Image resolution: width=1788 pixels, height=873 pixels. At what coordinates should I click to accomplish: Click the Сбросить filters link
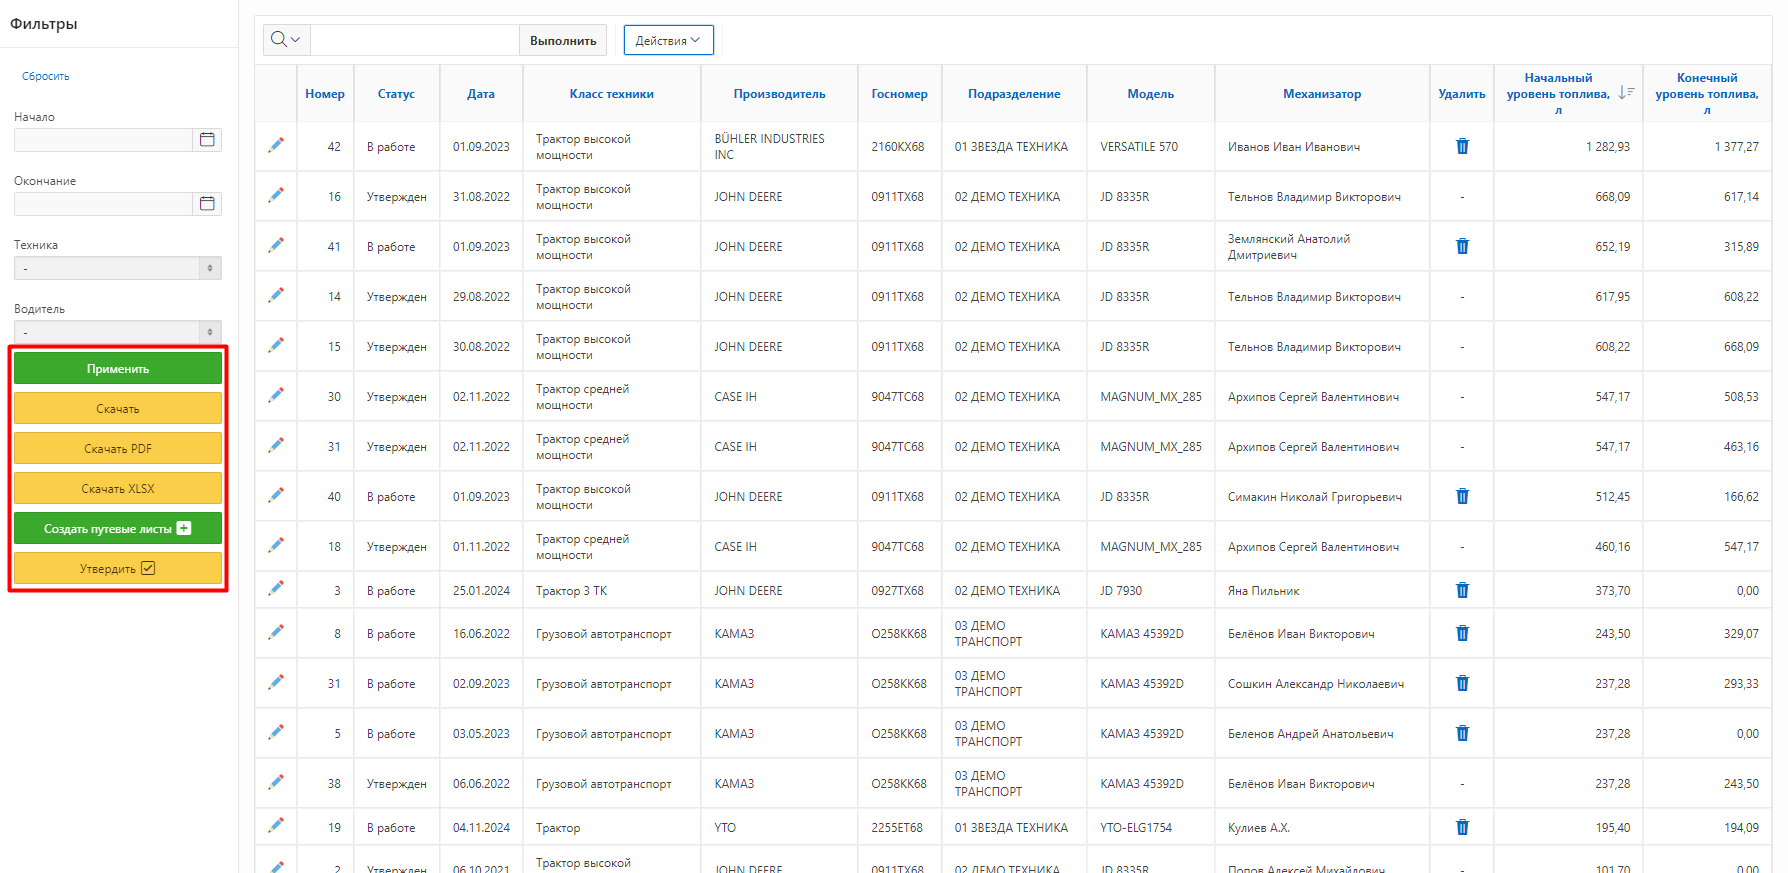[46, 76]
